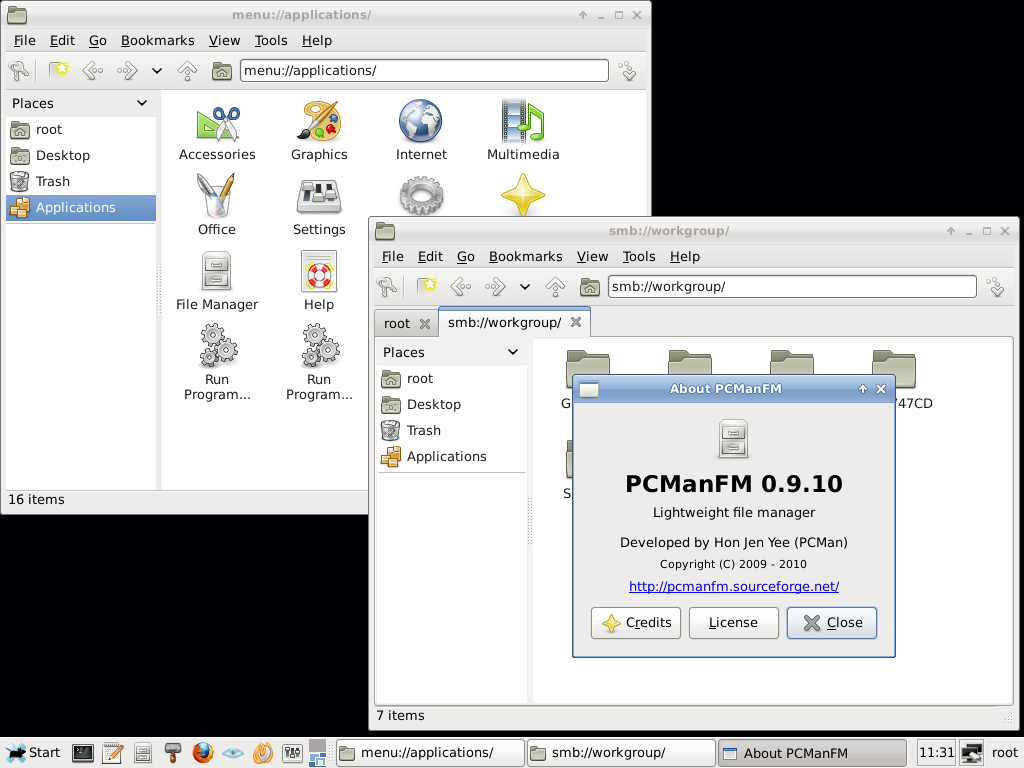Select Trash in applications window sidebar

tap(53, 181)
